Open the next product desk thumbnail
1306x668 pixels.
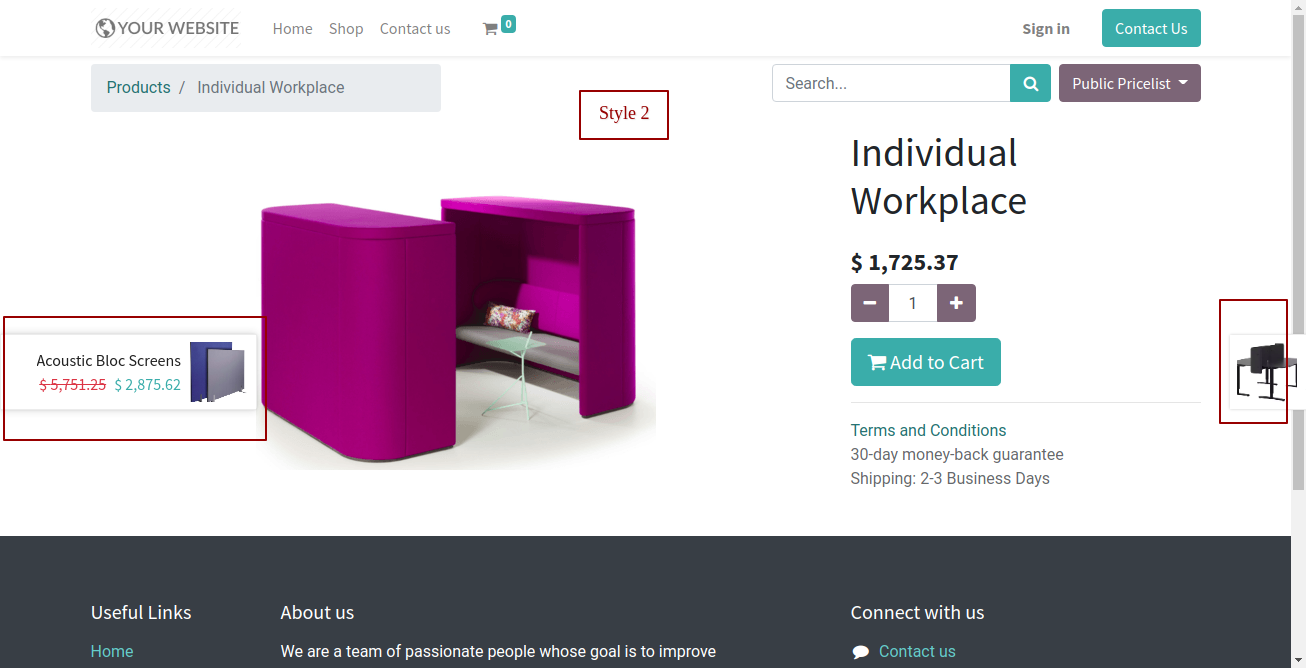[x=1263, y=372]
